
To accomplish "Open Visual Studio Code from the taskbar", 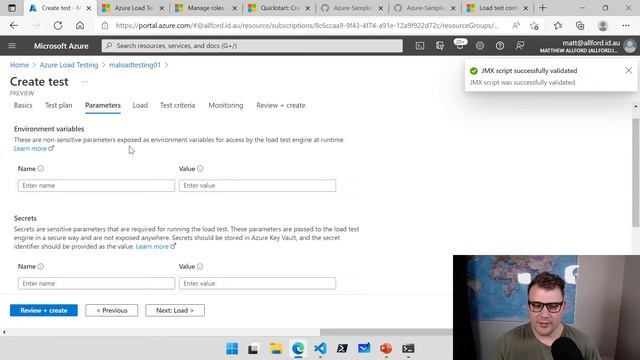I will [x=320, y=349].
